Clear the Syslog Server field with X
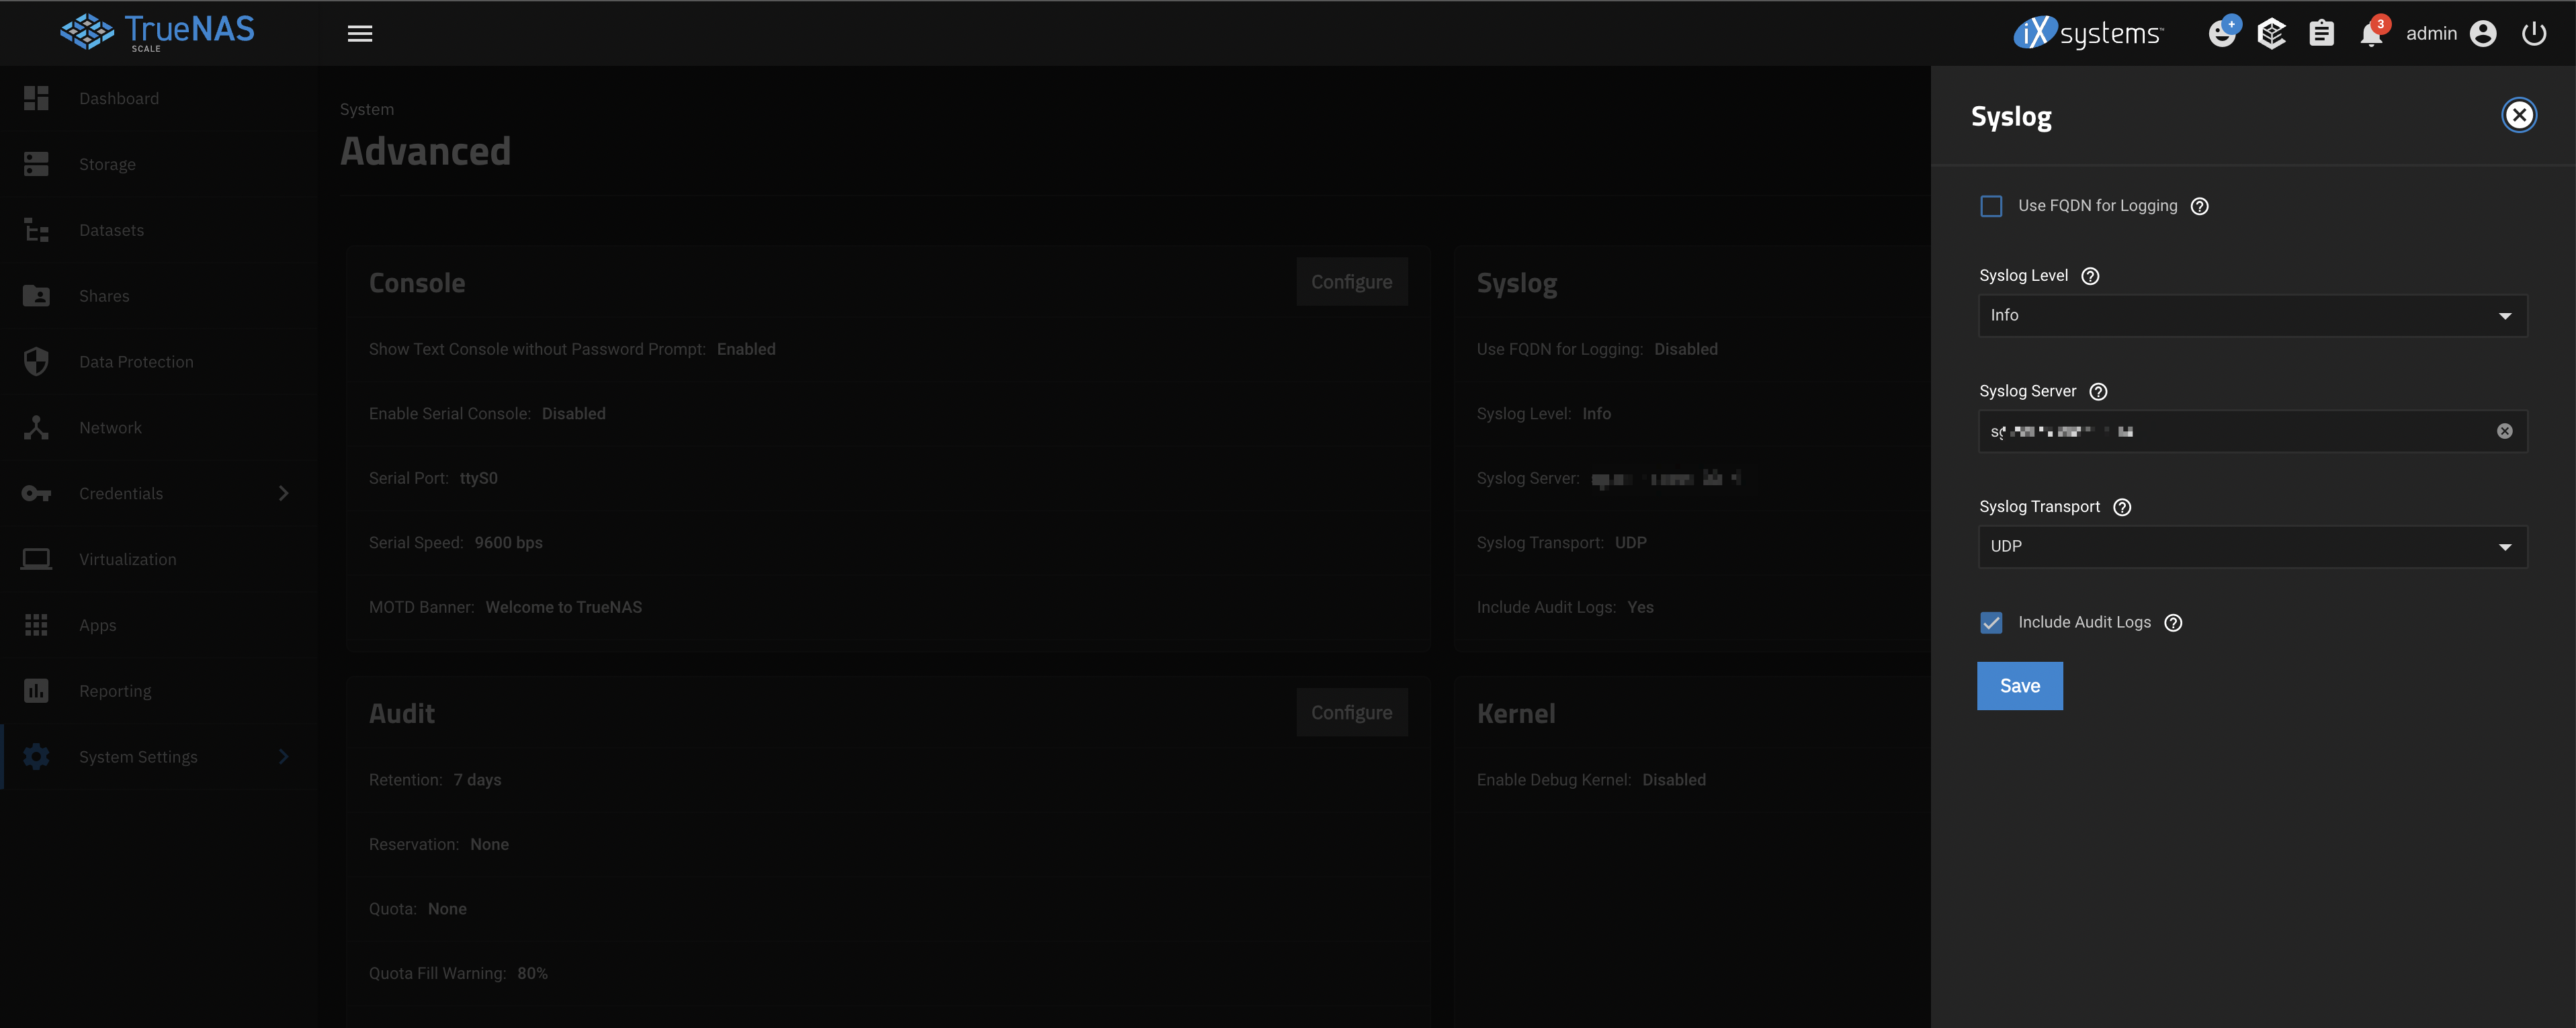Image resolution: width=2576 pixels, height=1028 pixels. tap(2504, 432)
